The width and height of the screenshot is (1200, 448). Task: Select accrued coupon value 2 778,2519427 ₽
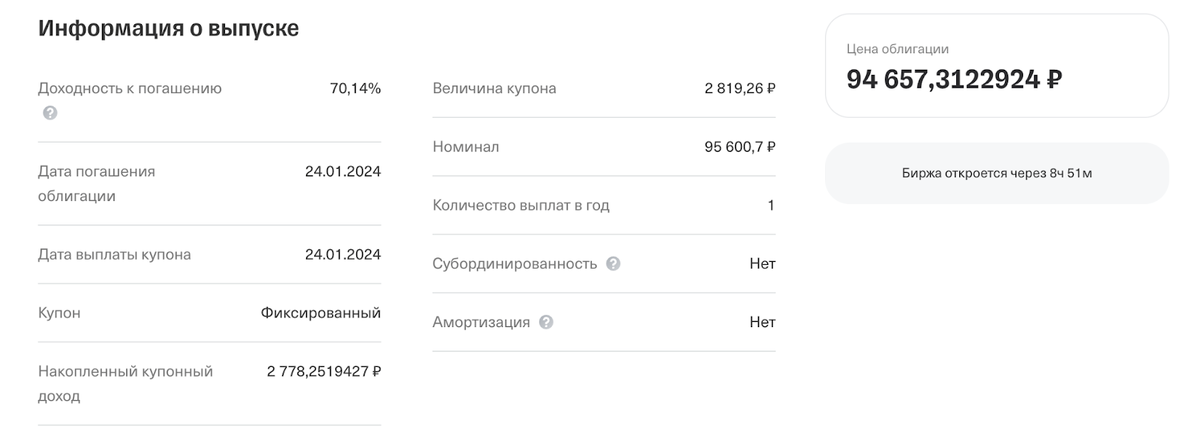tap(324, 371)
